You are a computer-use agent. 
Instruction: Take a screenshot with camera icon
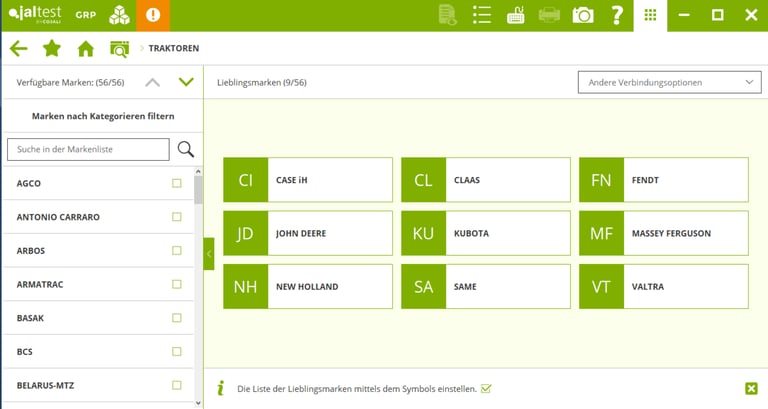coord(583,15)
